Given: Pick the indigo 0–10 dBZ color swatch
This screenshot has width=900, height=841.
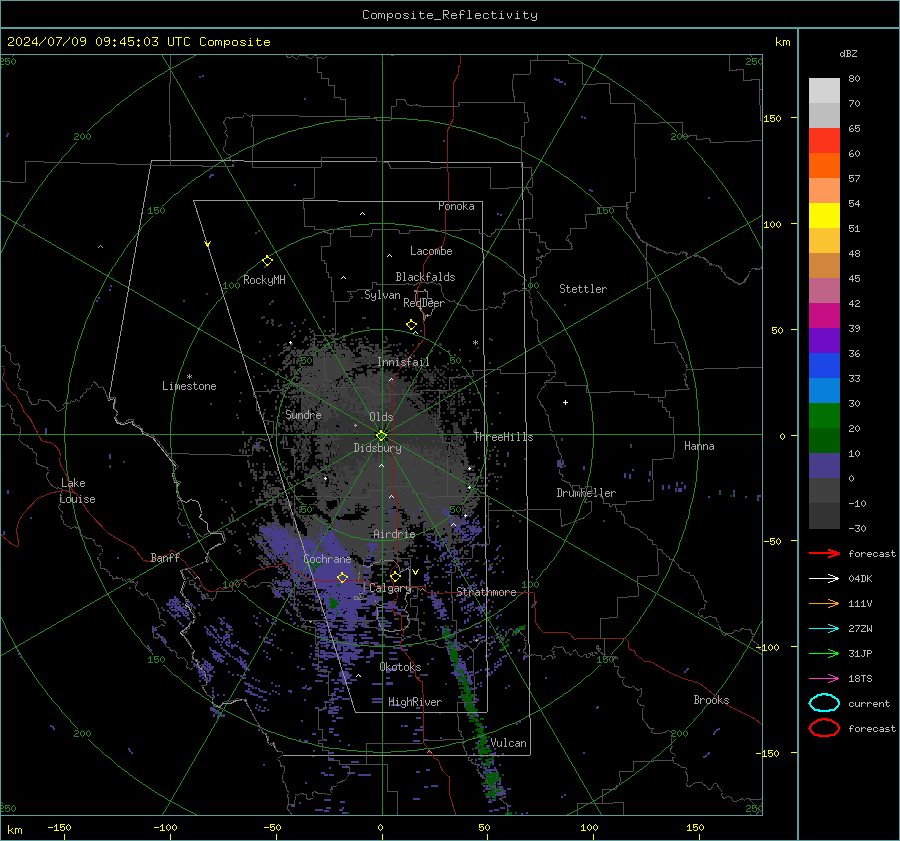Looking at the screenshot, I should click(824, 466).
